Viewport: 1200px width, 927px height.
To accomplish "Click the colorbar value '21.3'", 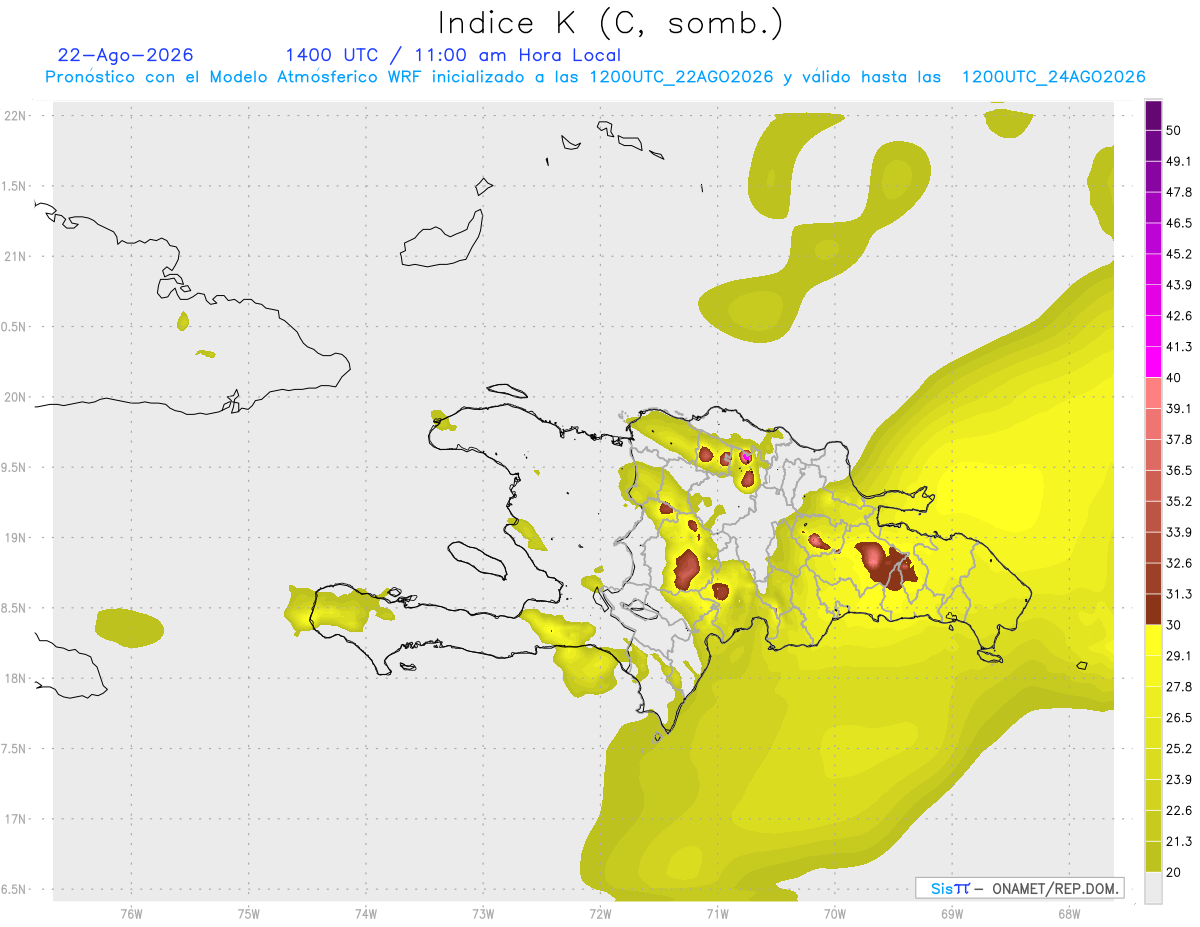I will [x=1178, y=842].
